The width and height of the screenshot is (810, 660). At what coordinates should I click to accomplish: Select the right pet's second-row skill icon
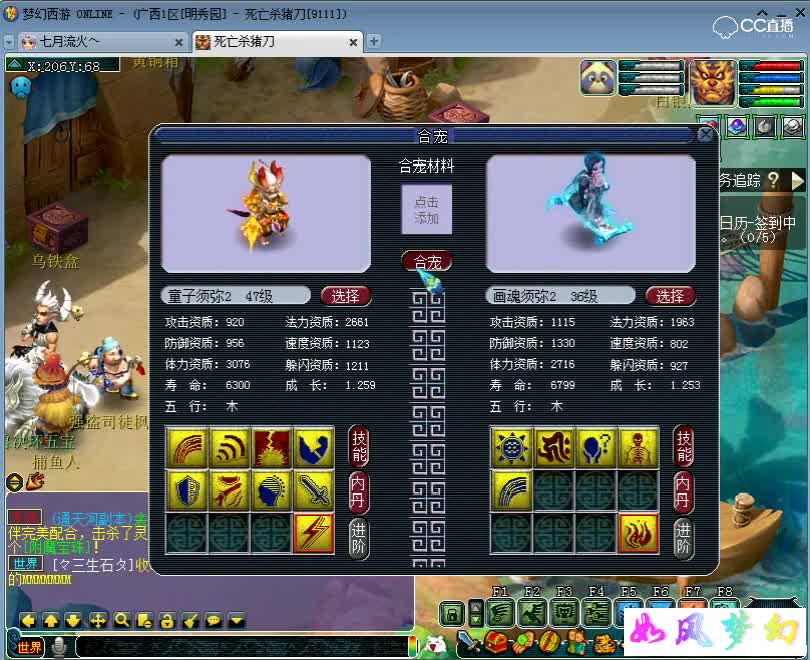click(x=511, y=490)
